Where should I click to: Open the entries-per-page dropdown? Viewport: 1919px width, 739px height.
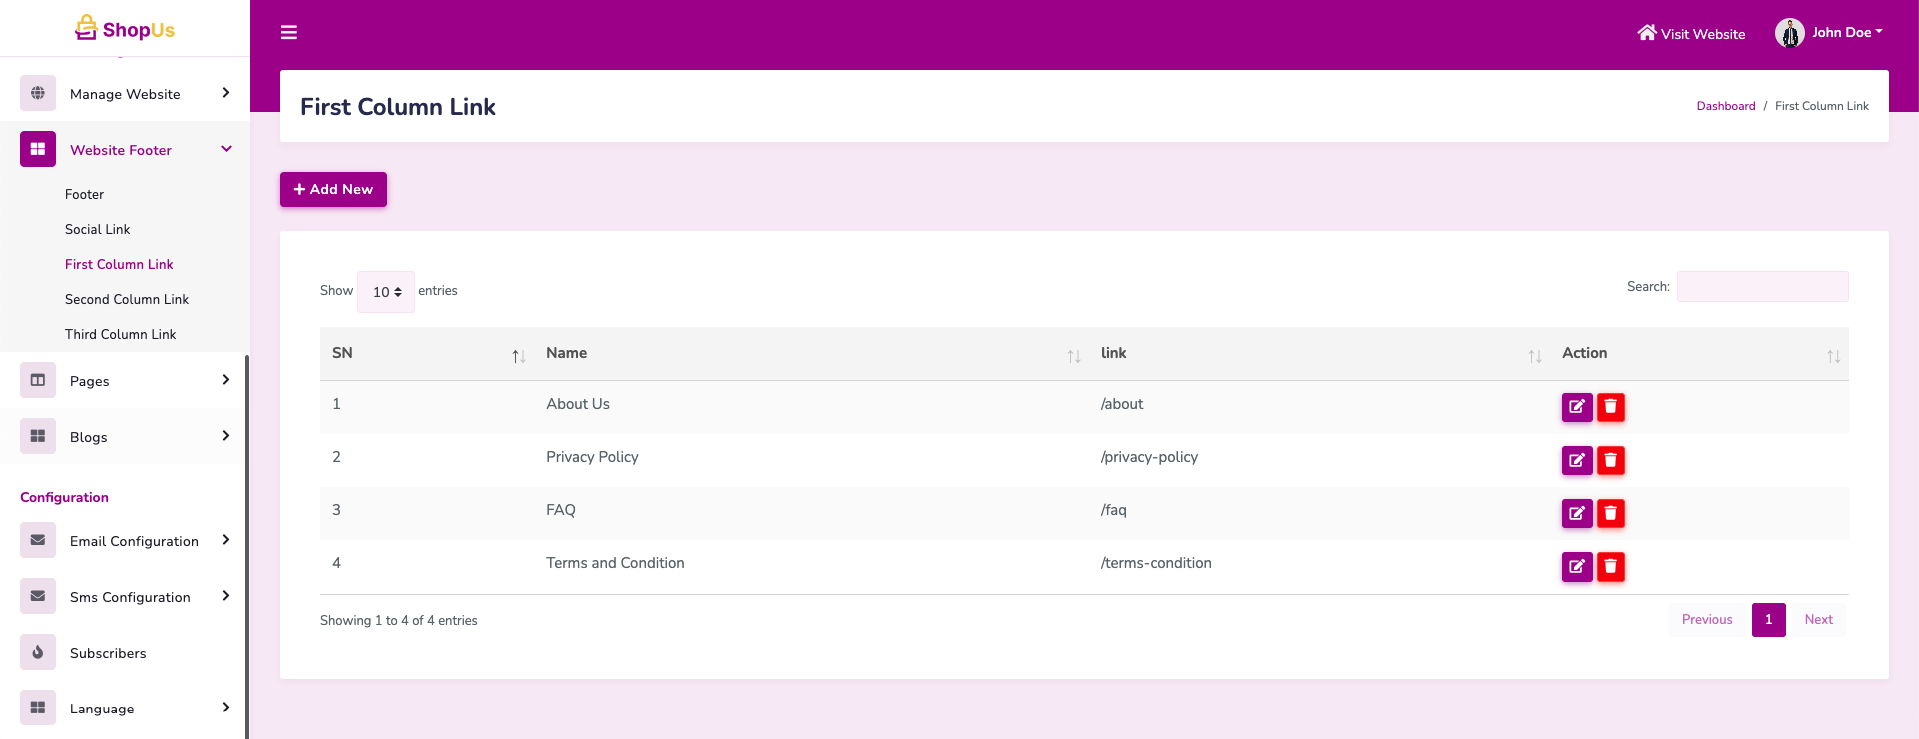pos(386,292)
